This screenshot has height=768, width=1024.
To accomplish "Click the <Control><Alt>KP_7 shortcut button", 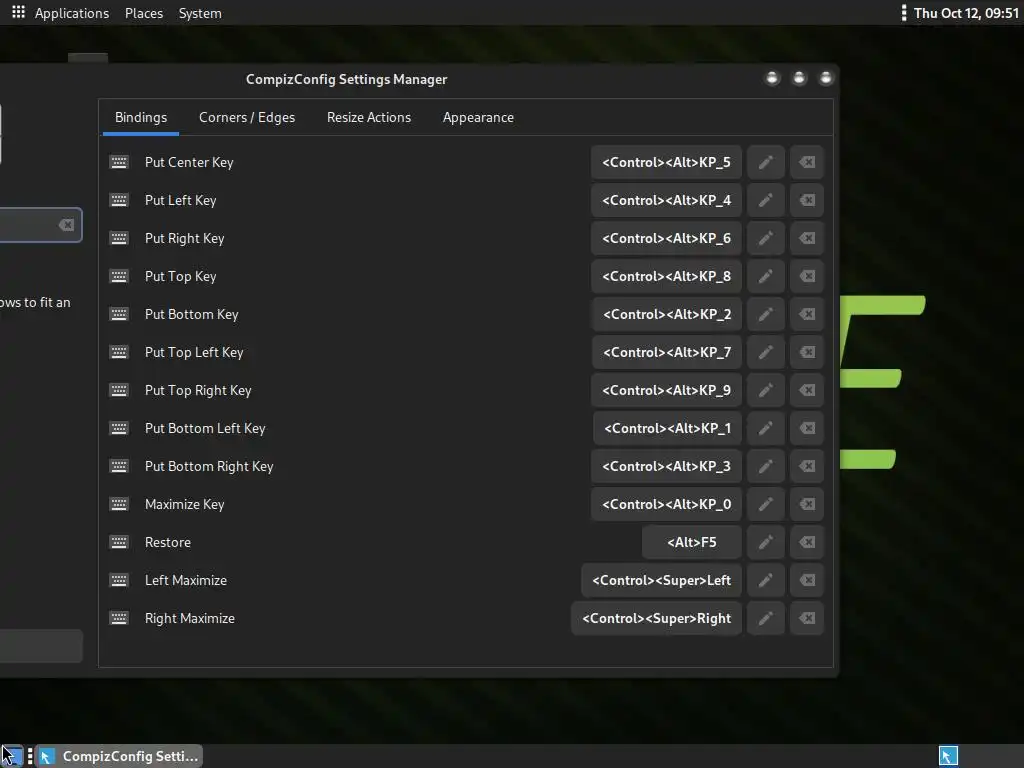I will pos(667,352).
